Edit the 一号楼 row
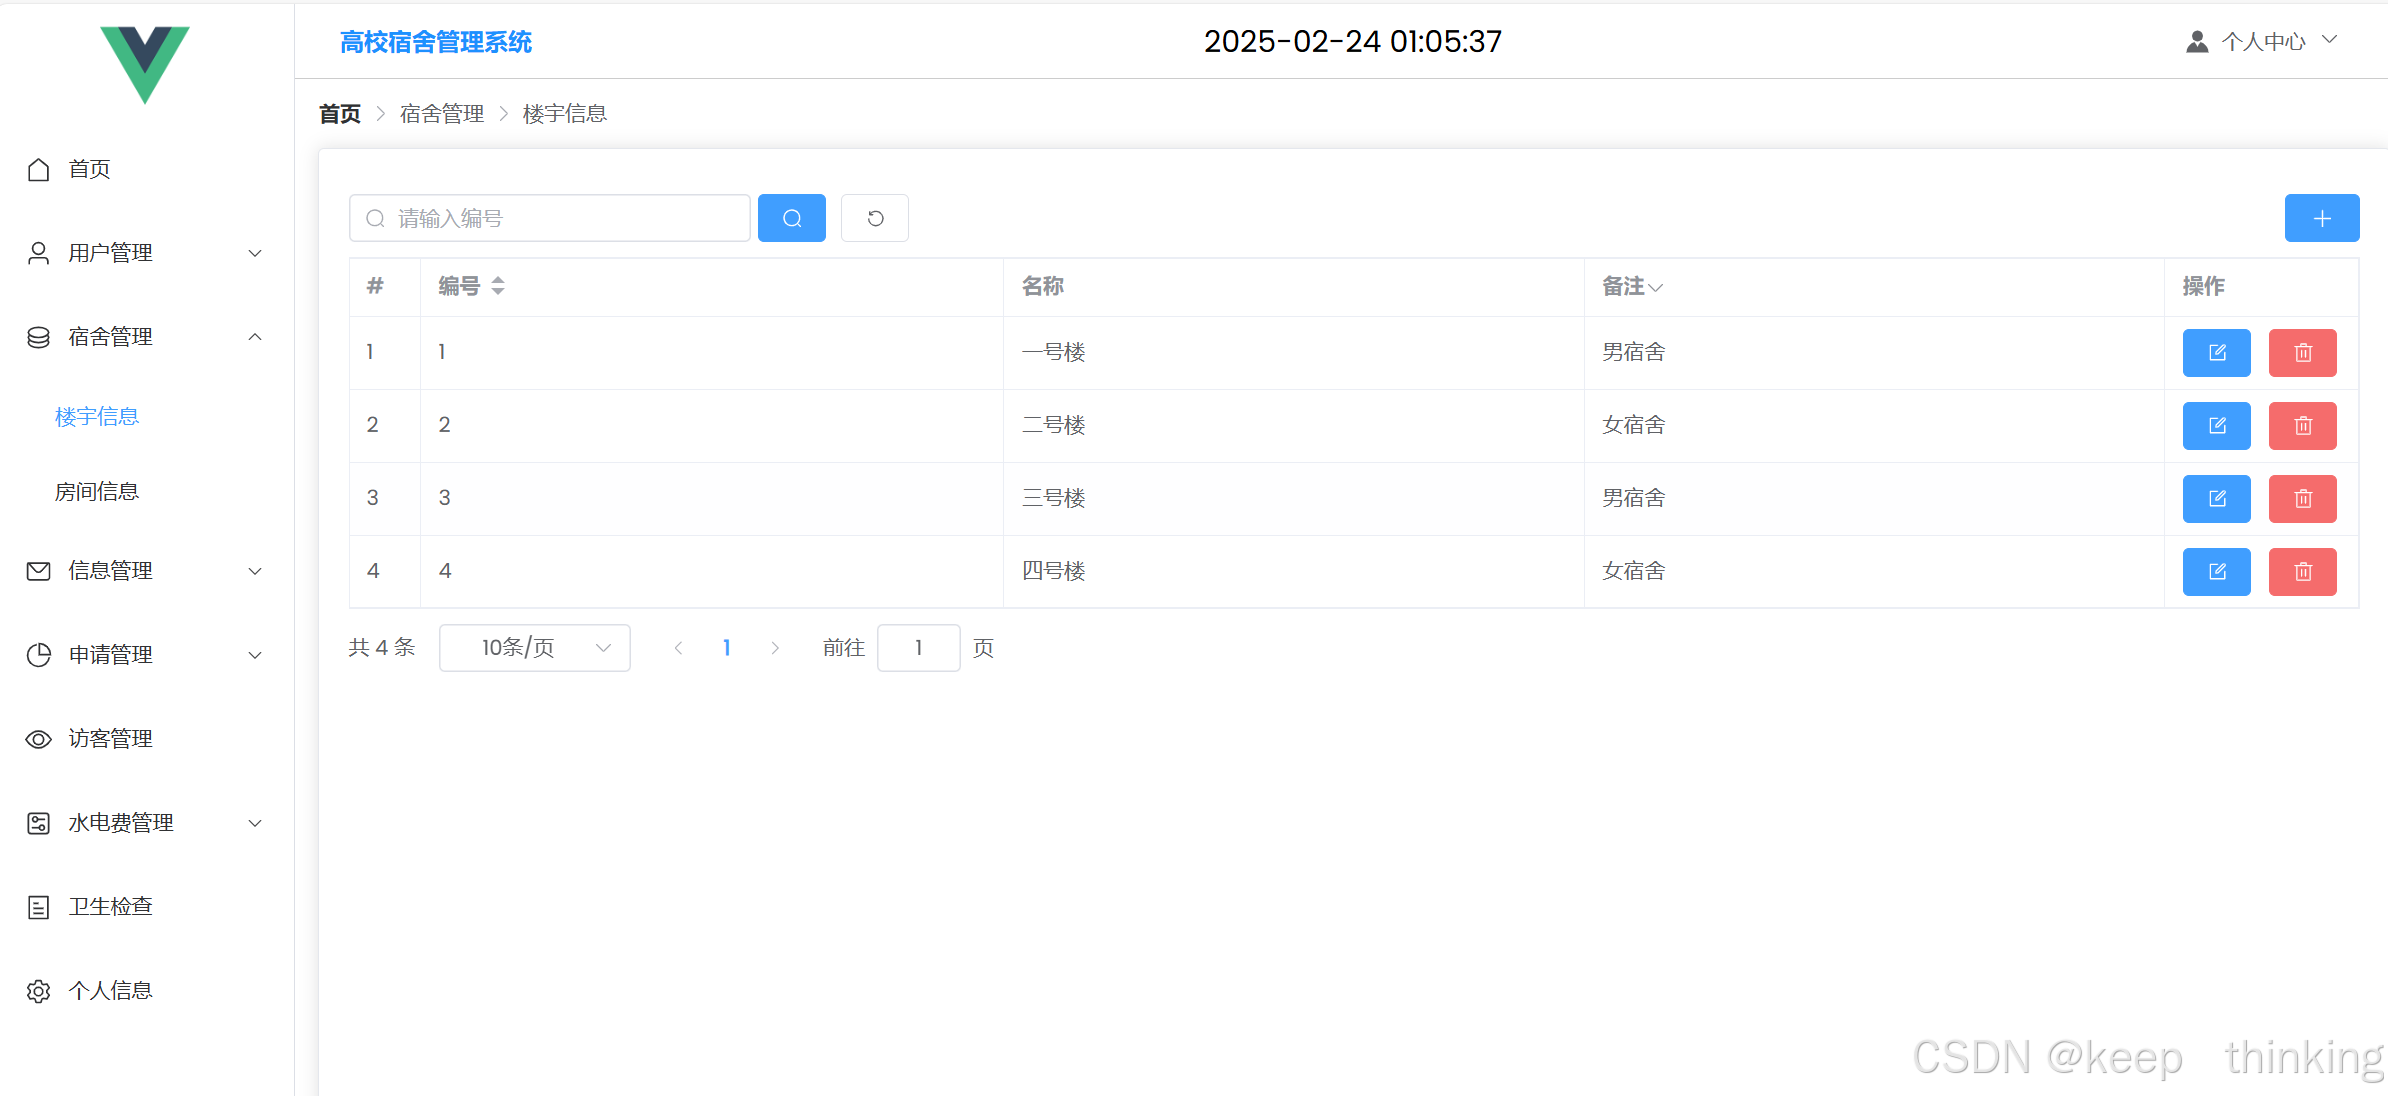Viewport: 2388px width, 1096px height. tap(2216, 353)
